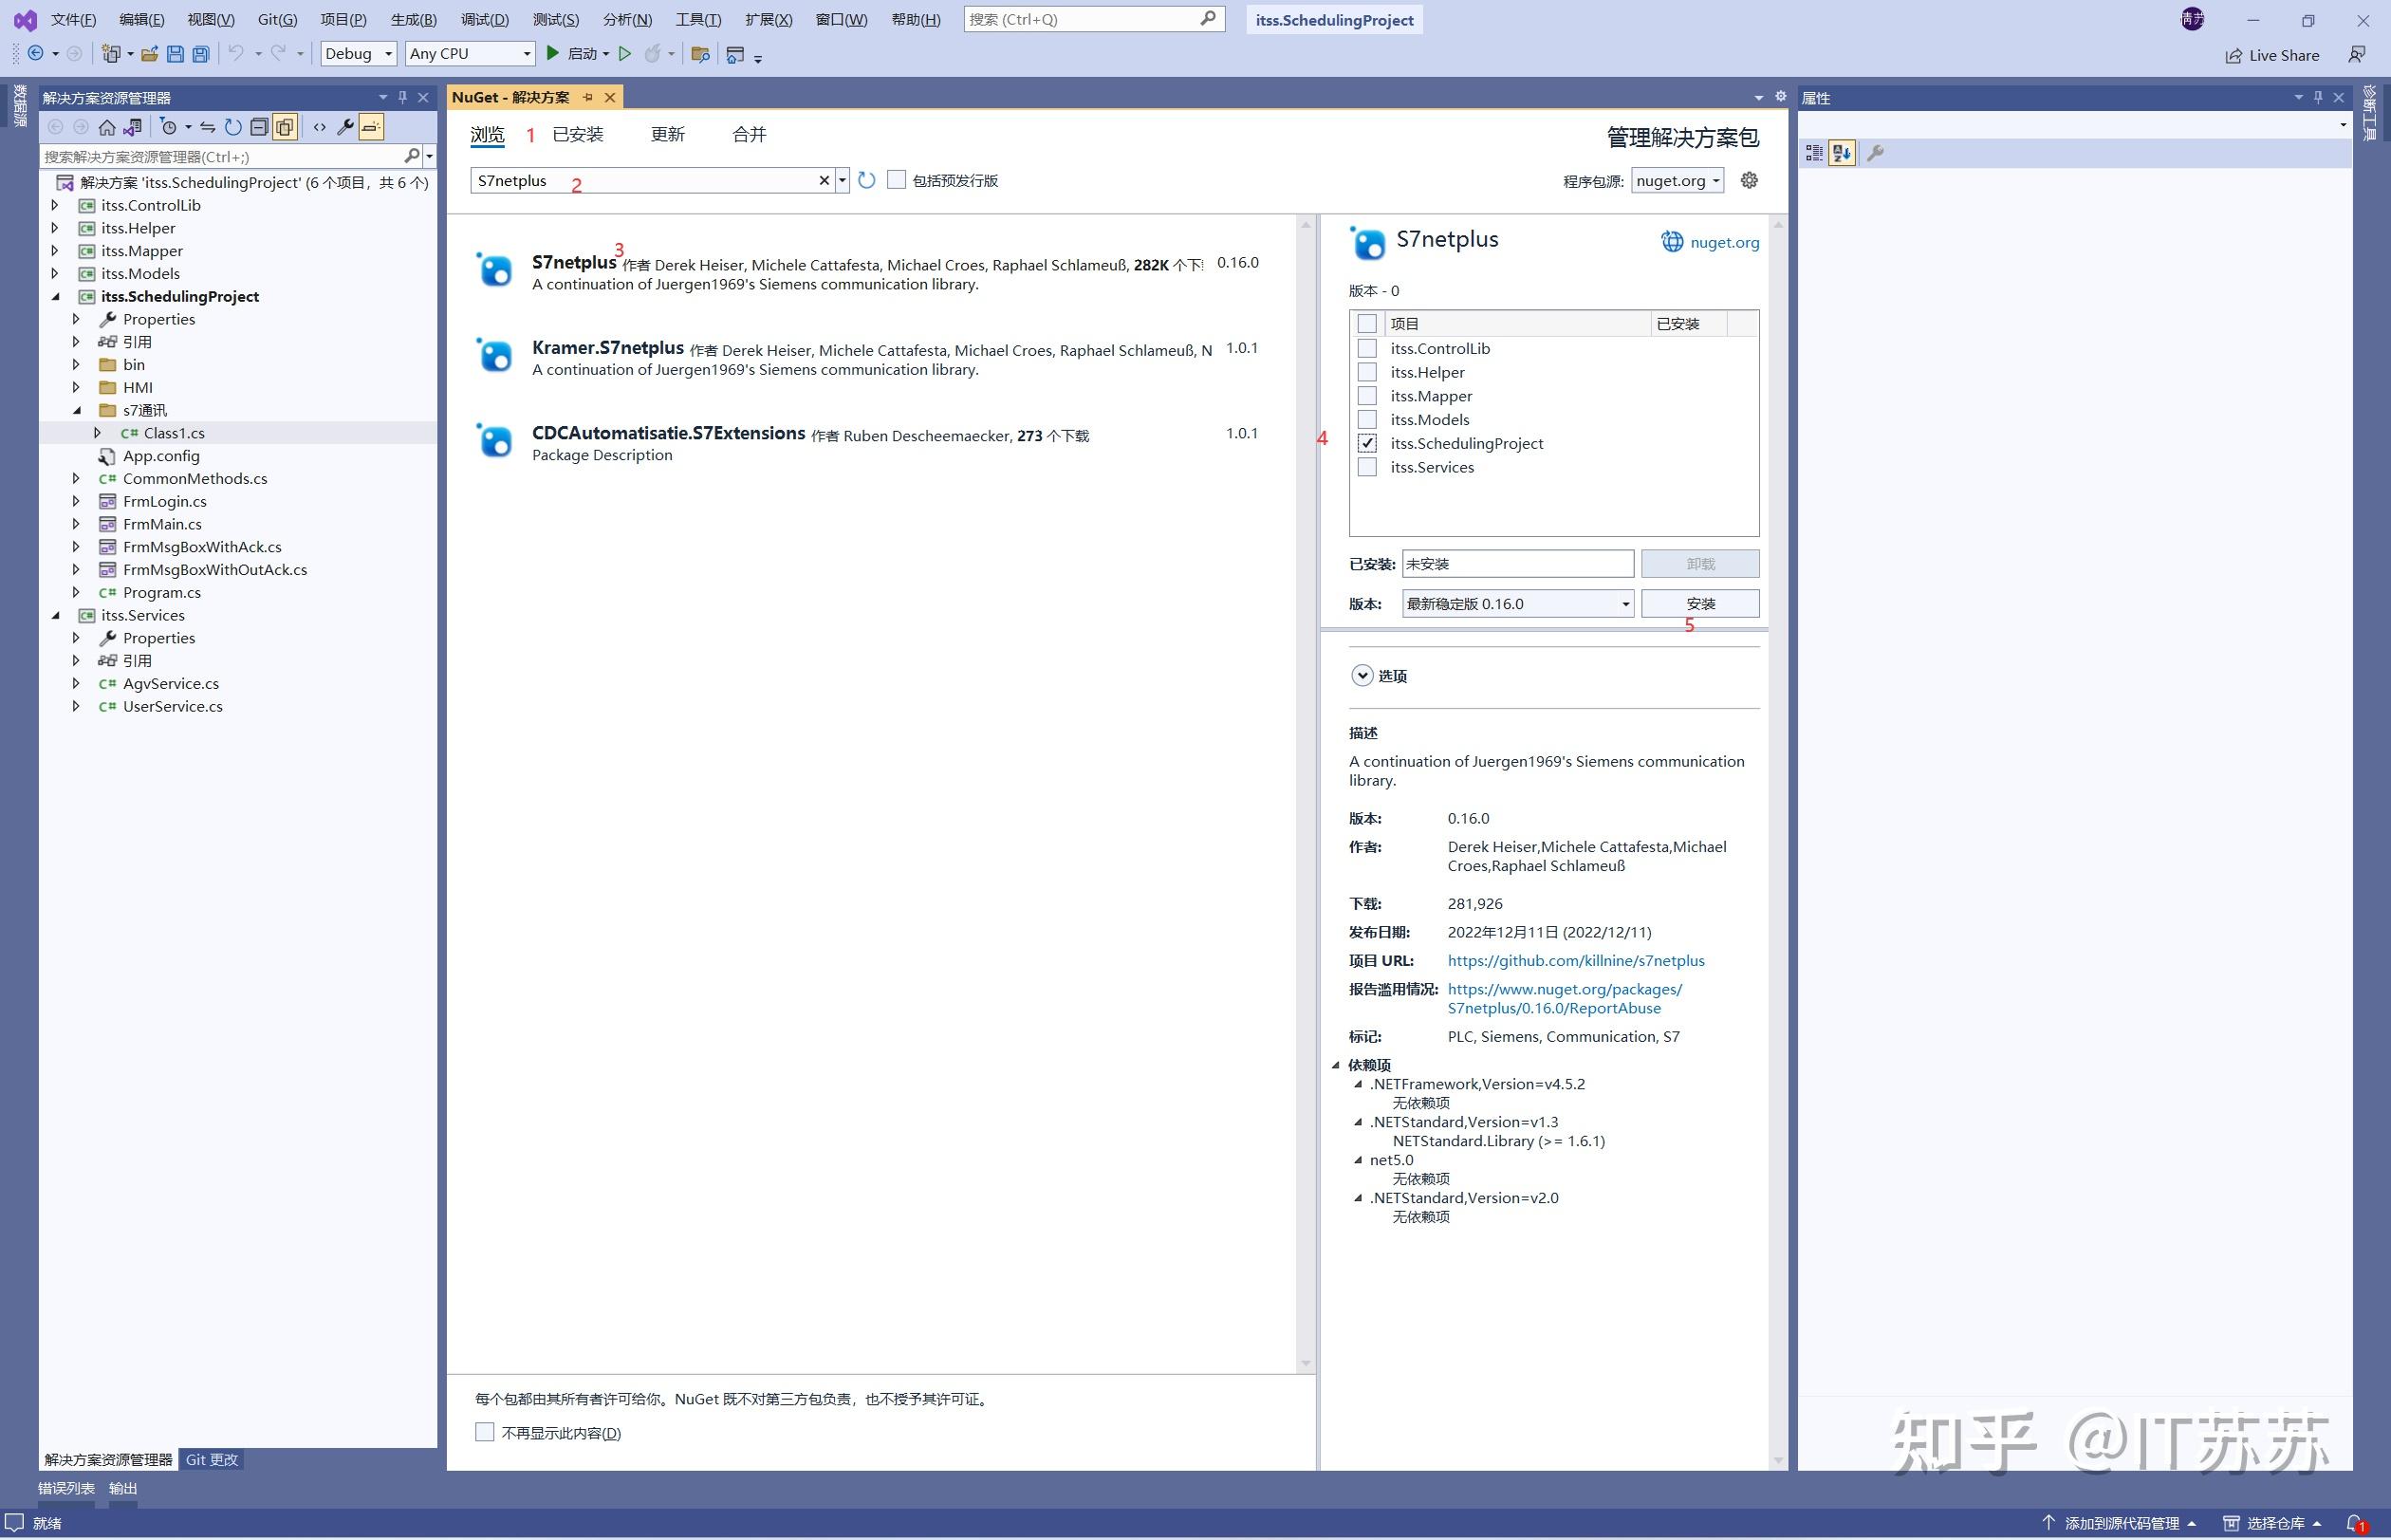2391x1540 pixels.
Task: Check itss.Services in the project list
Action: point(1367,467)
